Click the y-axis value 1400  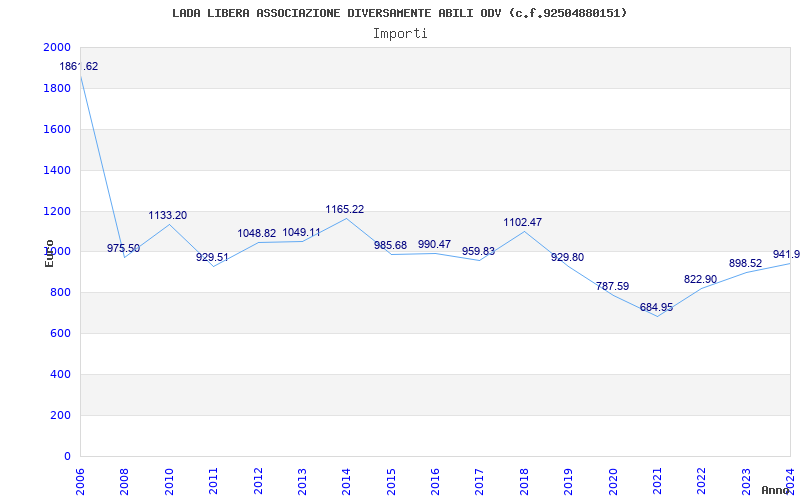[x=57, y=170]
